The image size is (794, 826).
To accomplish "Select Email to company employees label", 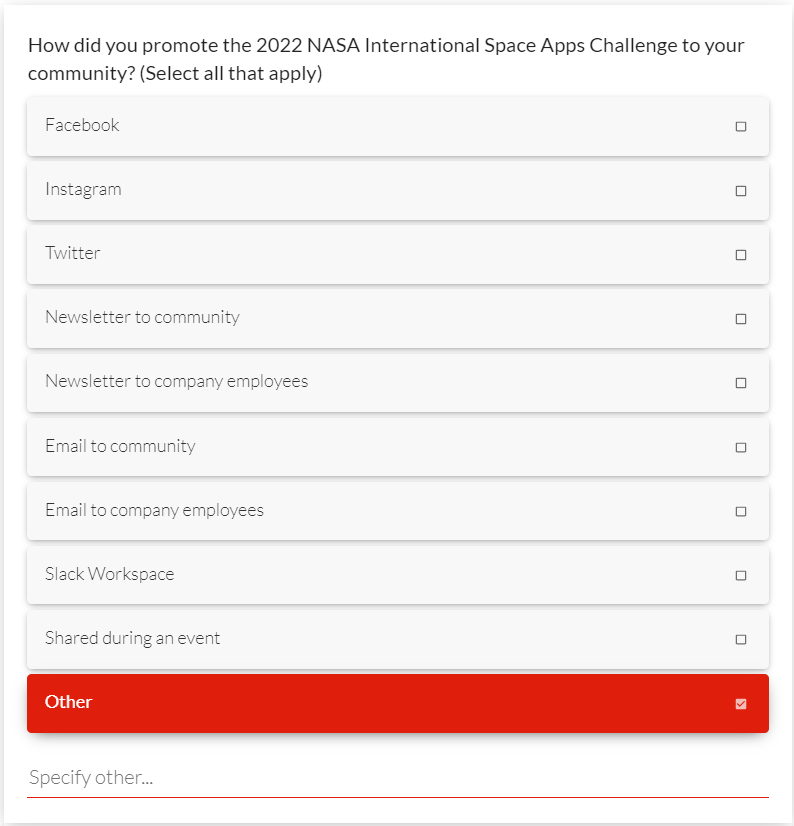I will coord(154,510).
